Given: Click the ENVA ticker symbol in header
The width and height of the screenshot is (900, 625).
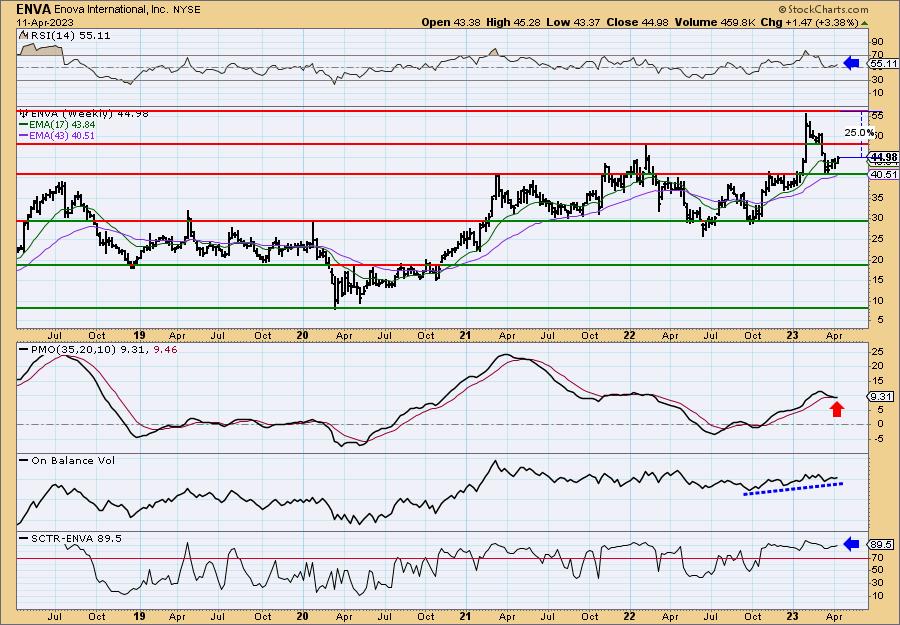Looking at the screenshot, I should (34, 9).
